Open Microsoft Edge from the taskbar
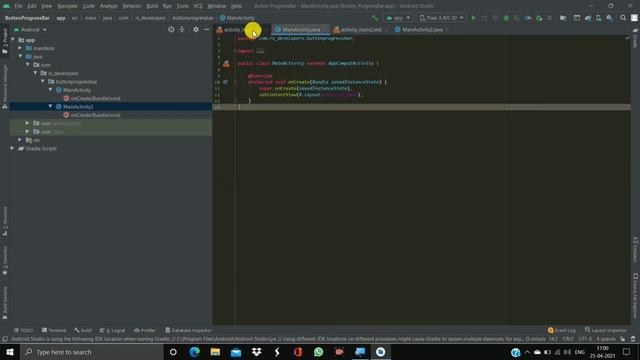This screenshot has height=360, width=640. pyautogui.click(x=194, y=352)
